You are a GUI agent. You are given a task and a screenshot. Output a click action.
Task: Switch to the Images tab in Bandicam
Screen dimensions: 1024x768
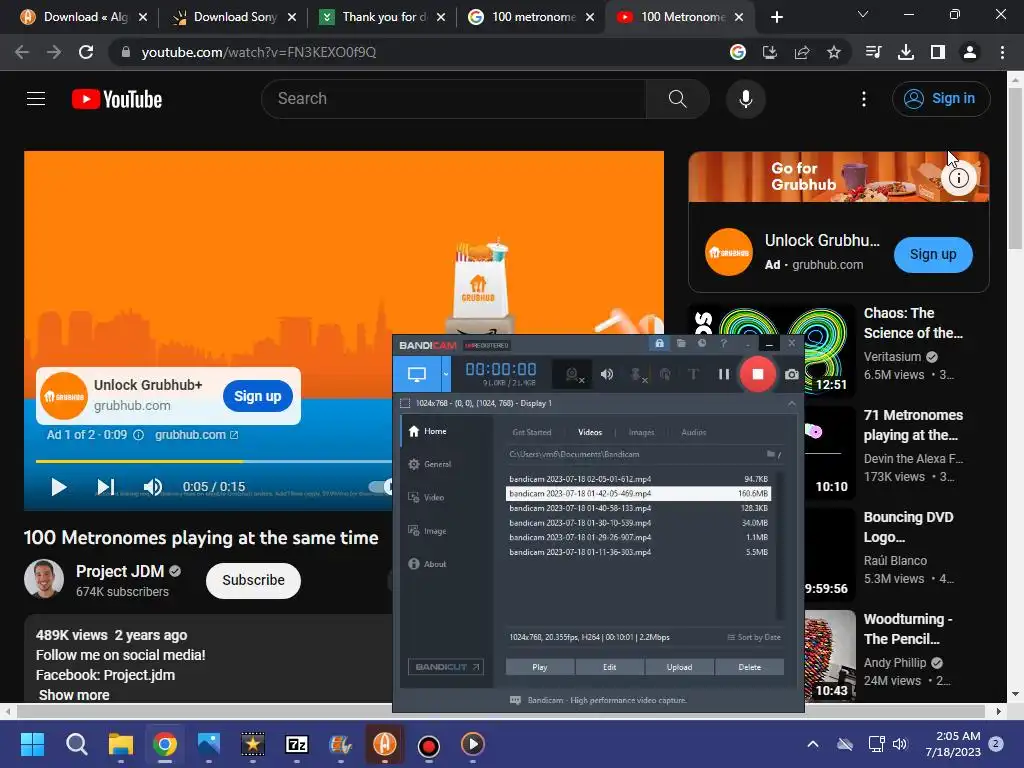pos(641,432)
